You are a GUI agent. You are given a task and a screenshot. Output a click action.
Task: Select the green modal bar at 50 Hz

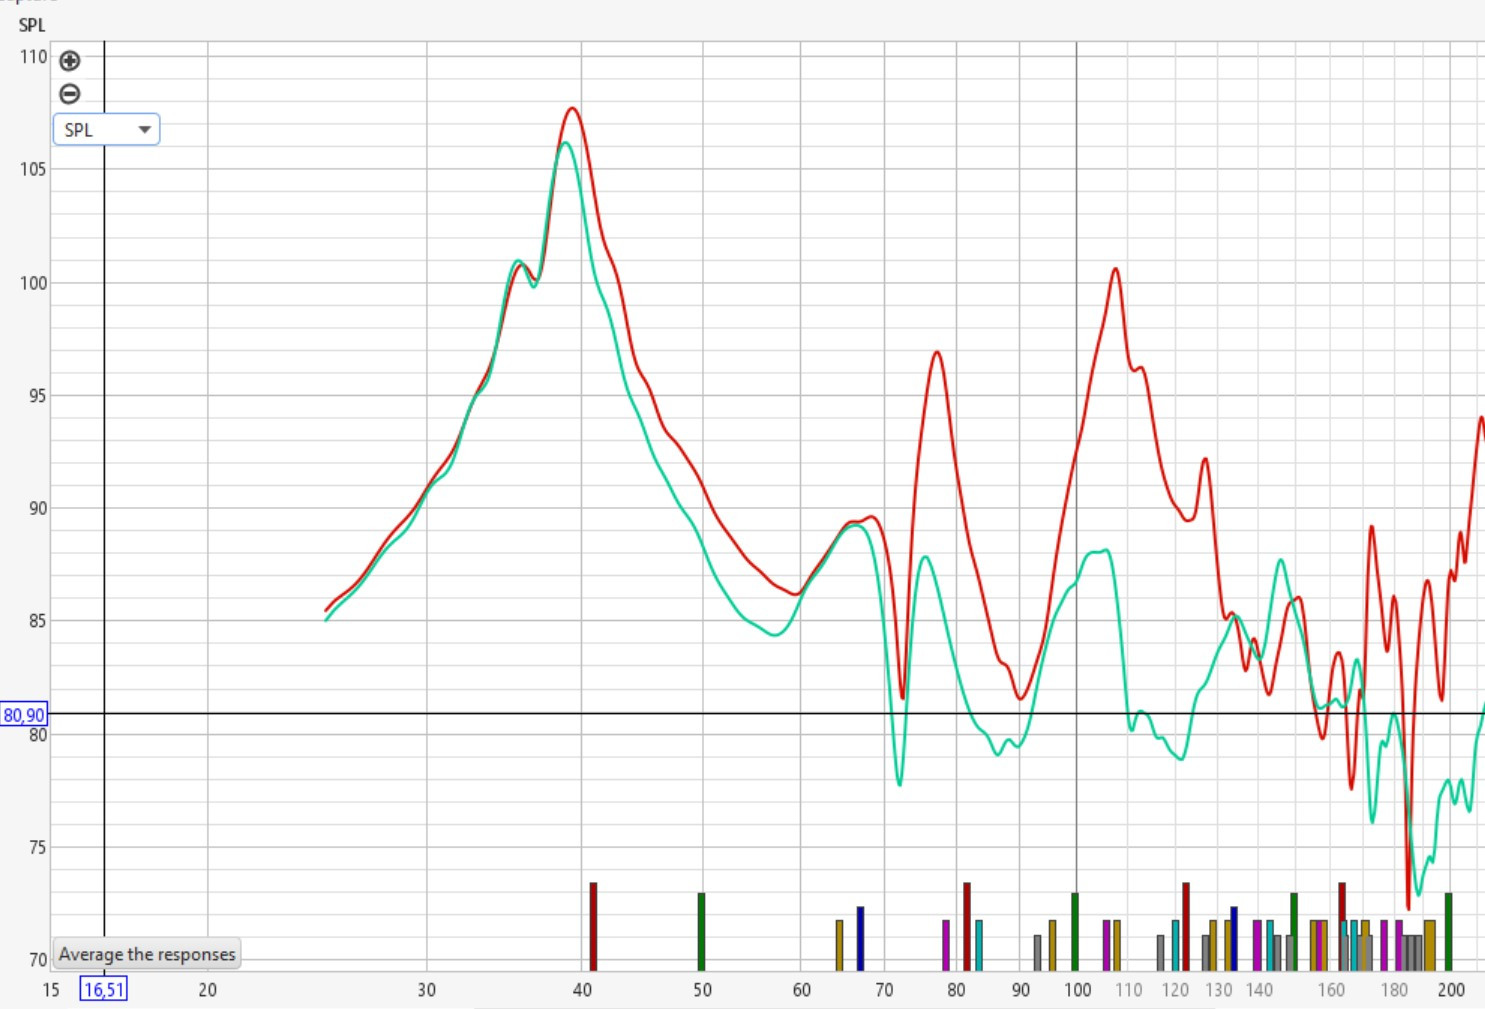701,931
